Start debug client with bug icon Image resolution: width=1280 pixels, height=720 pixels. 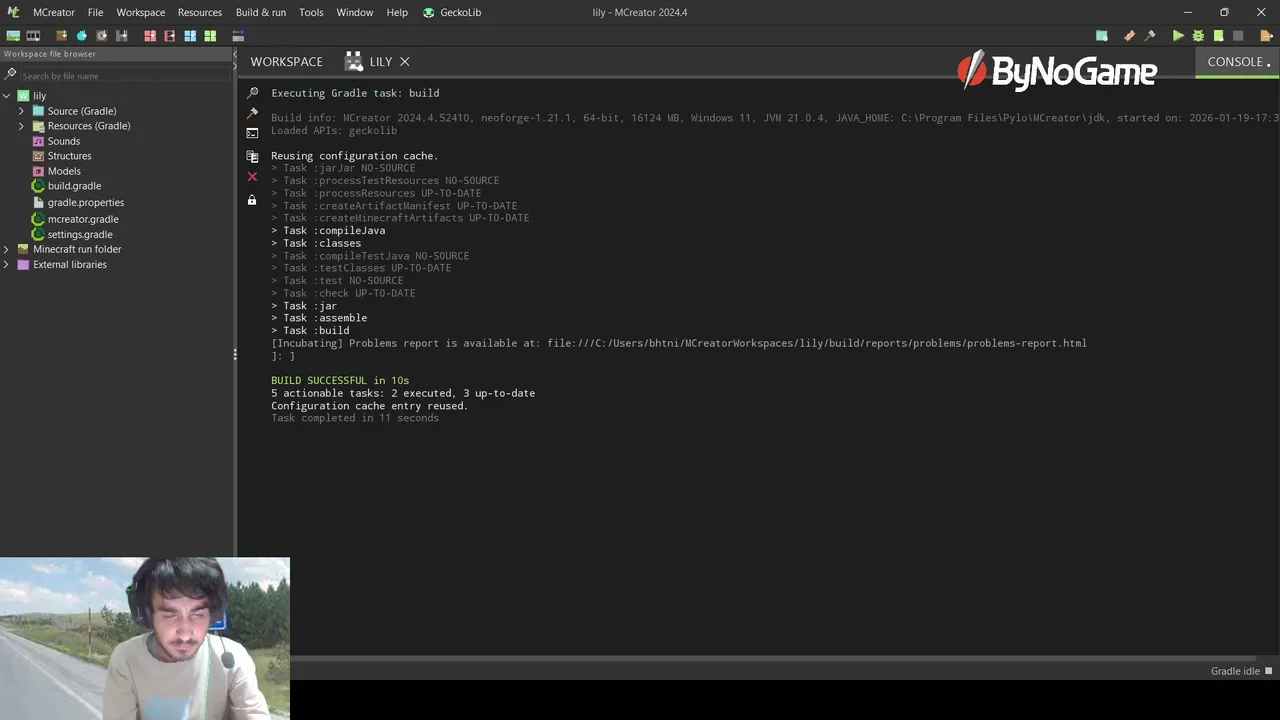point(1198,36)
